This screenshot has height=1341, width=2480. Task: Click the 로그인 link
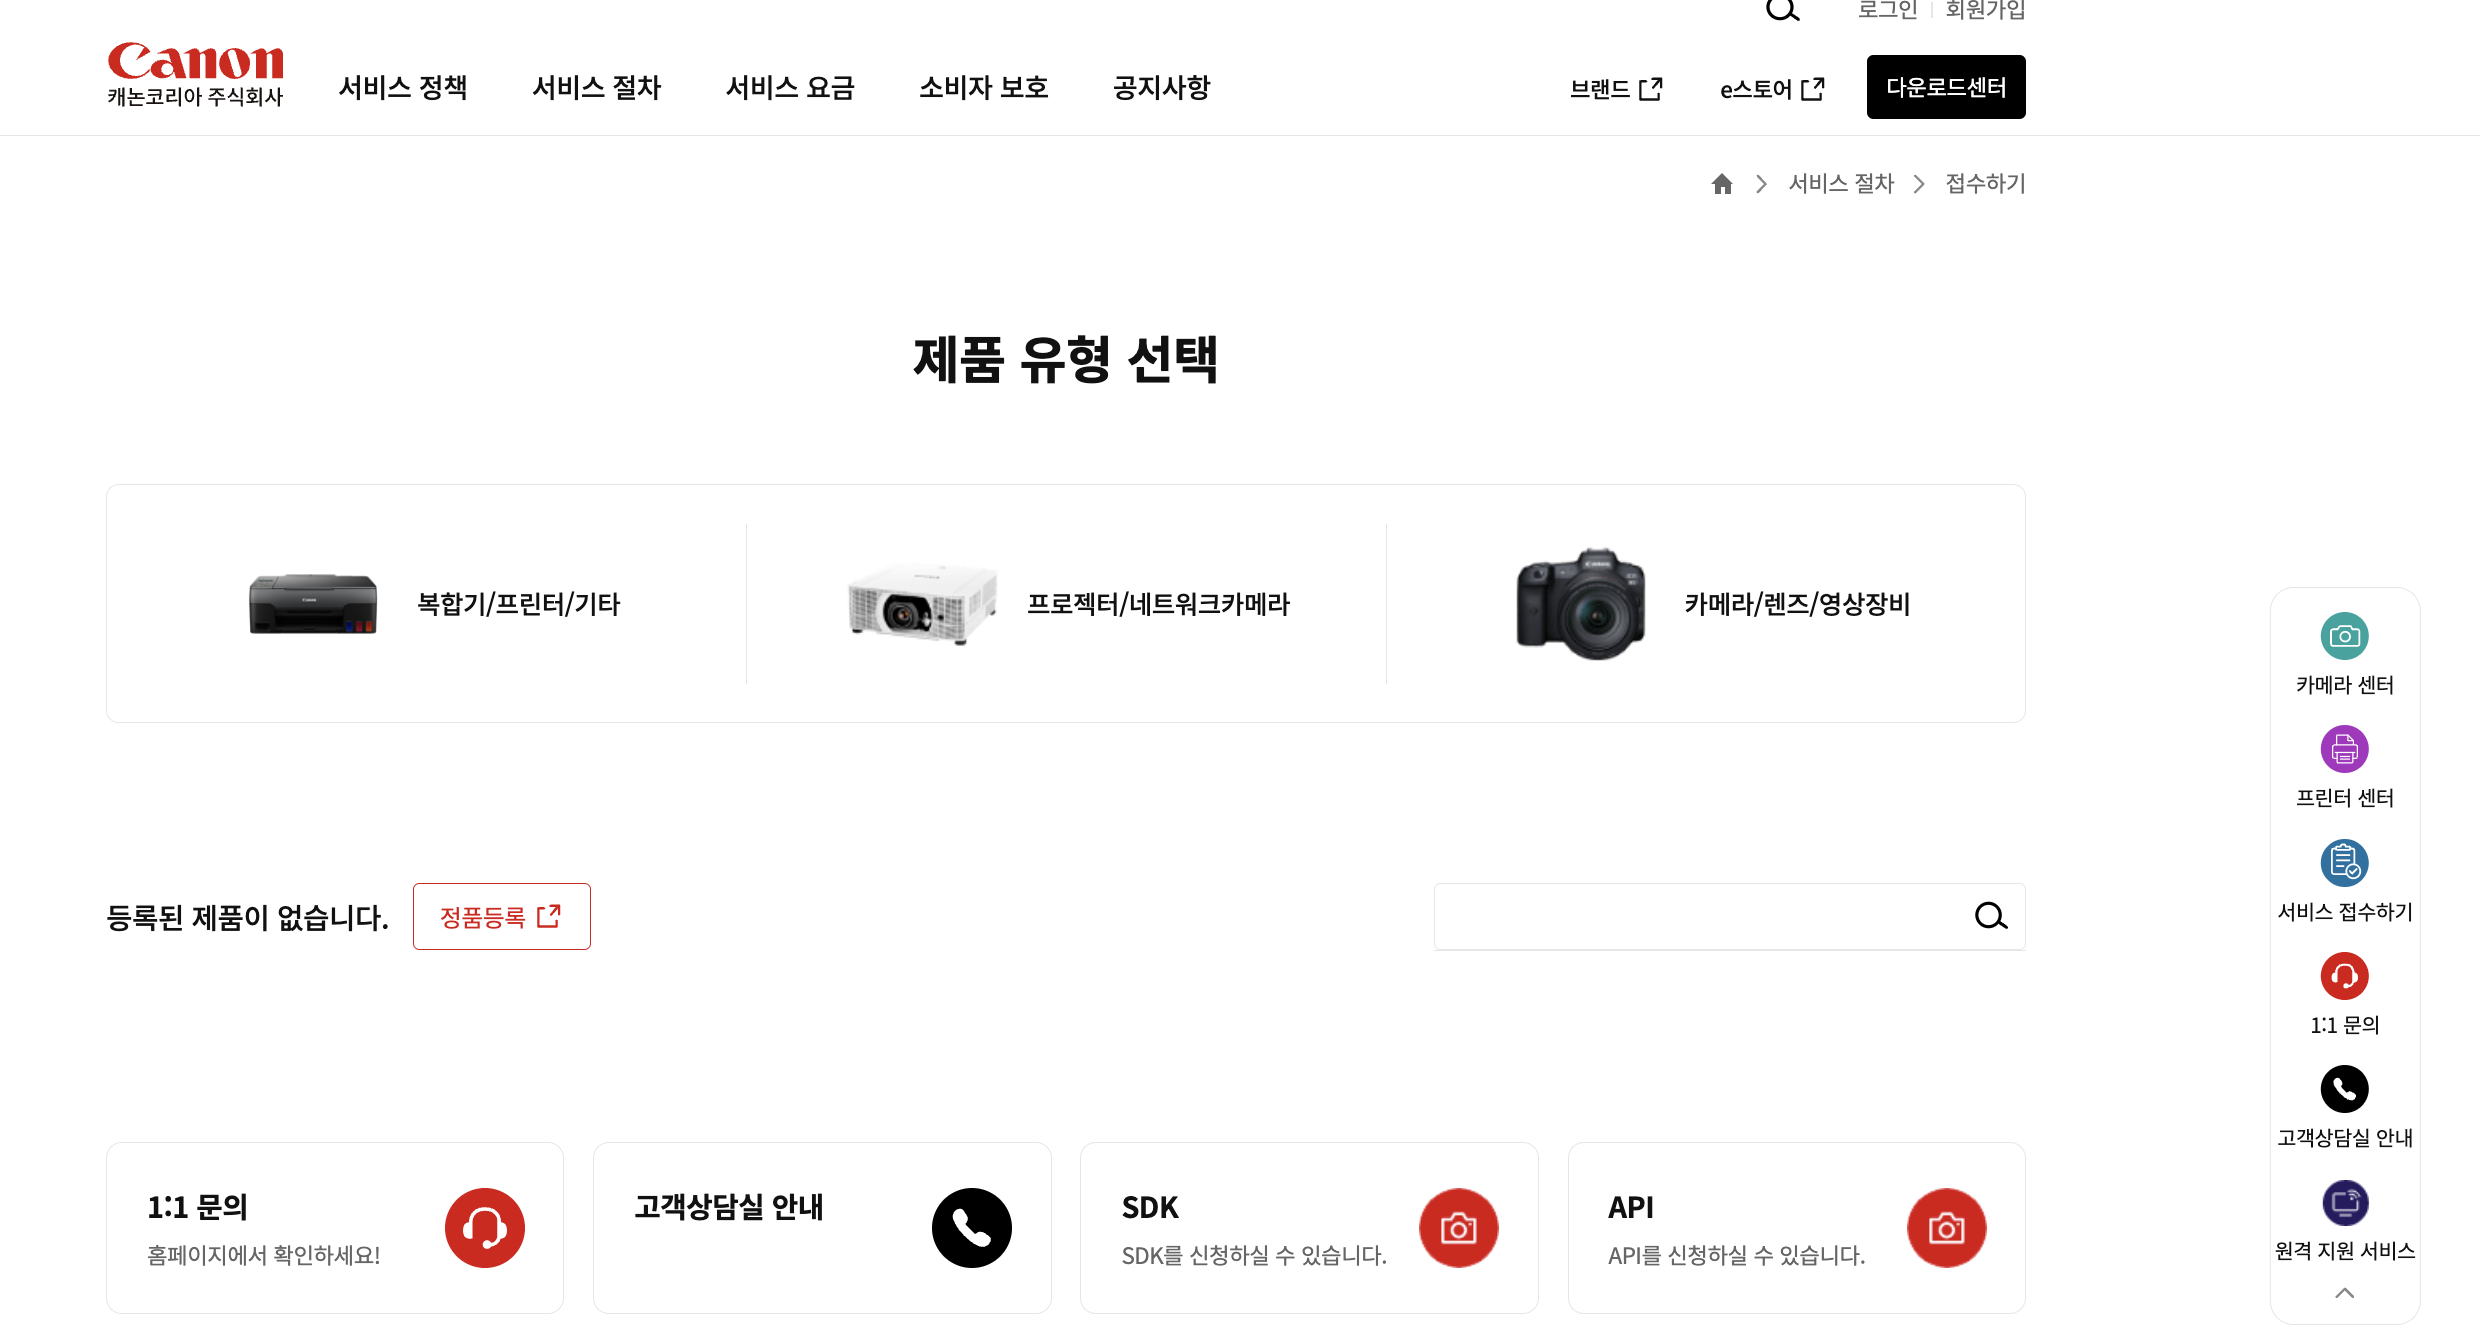[x=1886, y=10]
